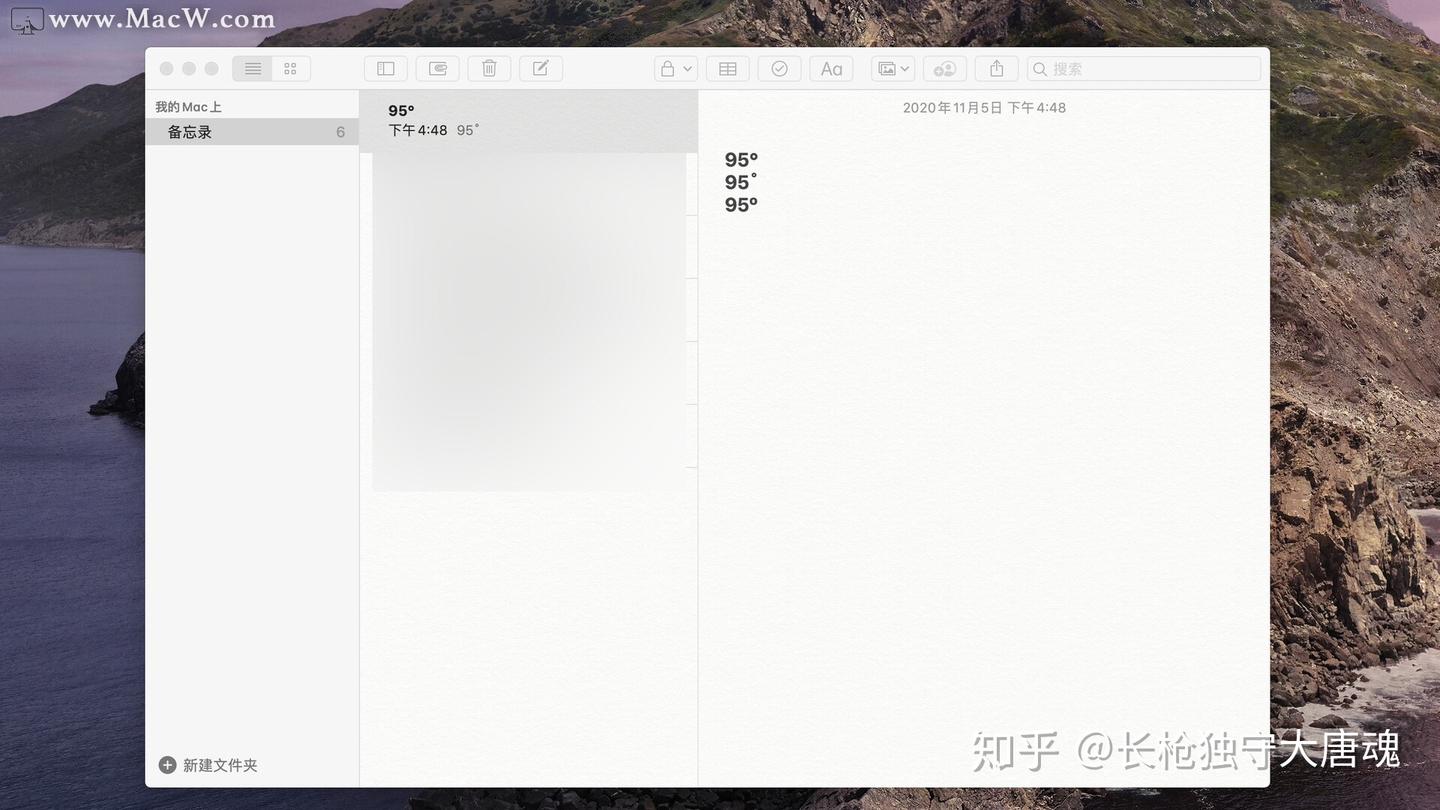The image size is (1440, 810).
Task: Toggle note locking with the lock icon
Action: (667, 68)
